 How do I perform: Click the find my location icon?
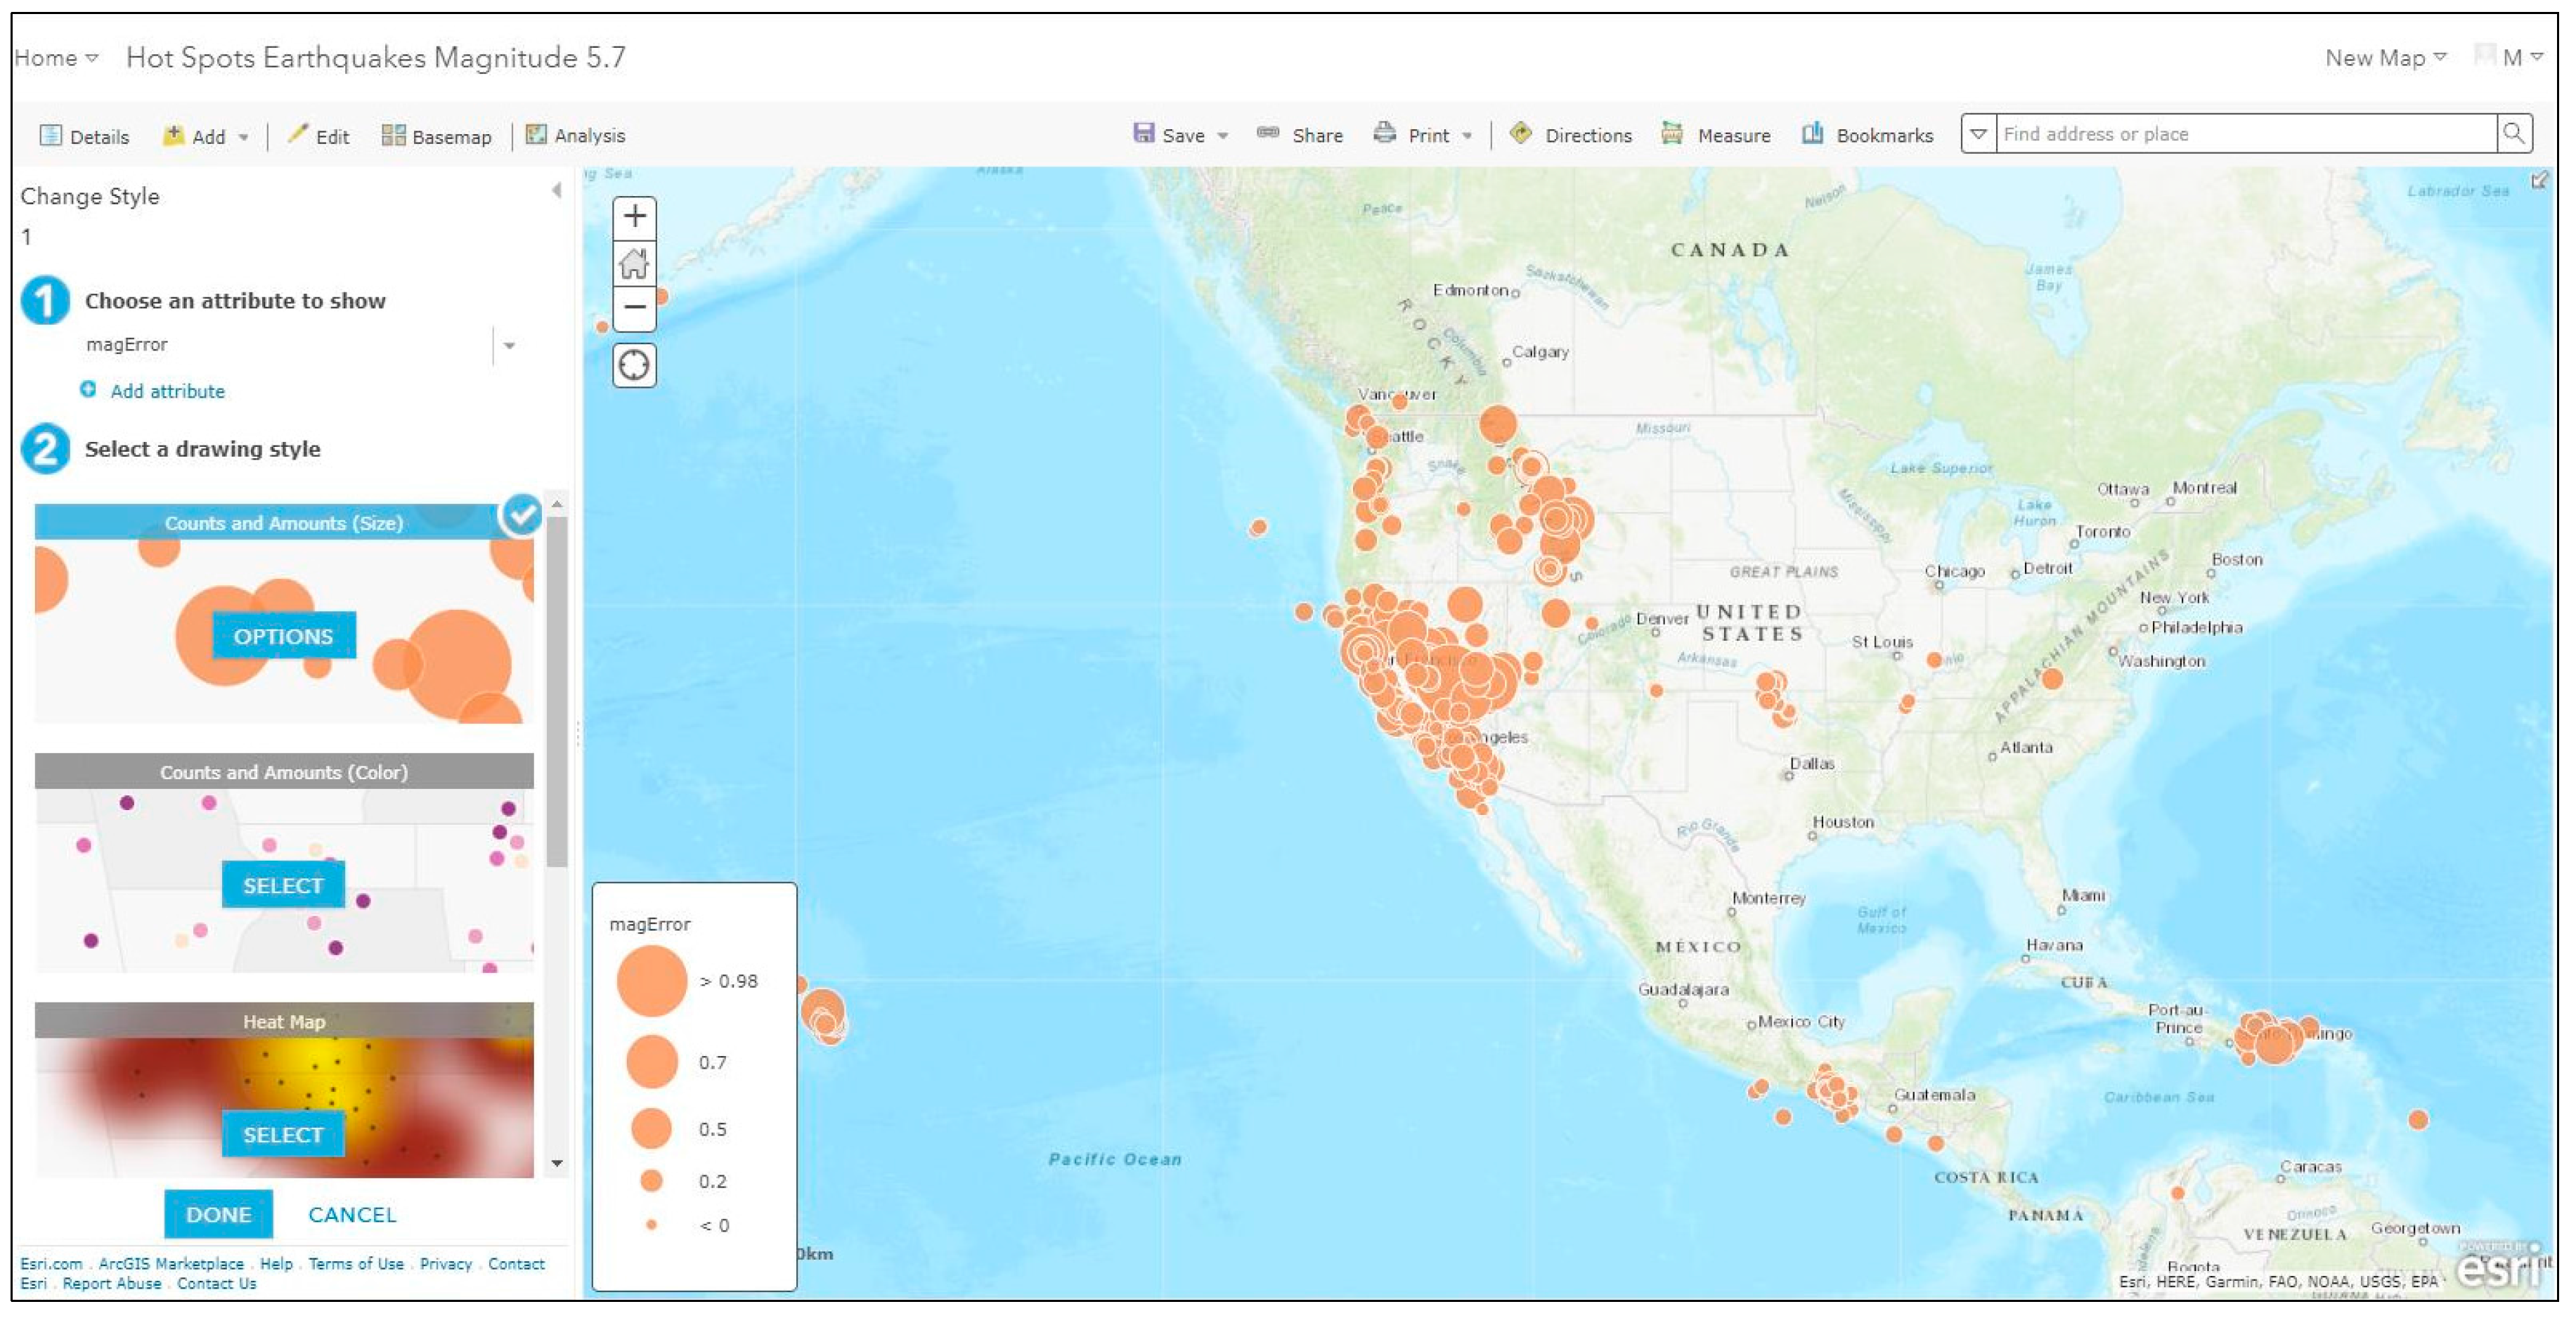tap(634, 366)
